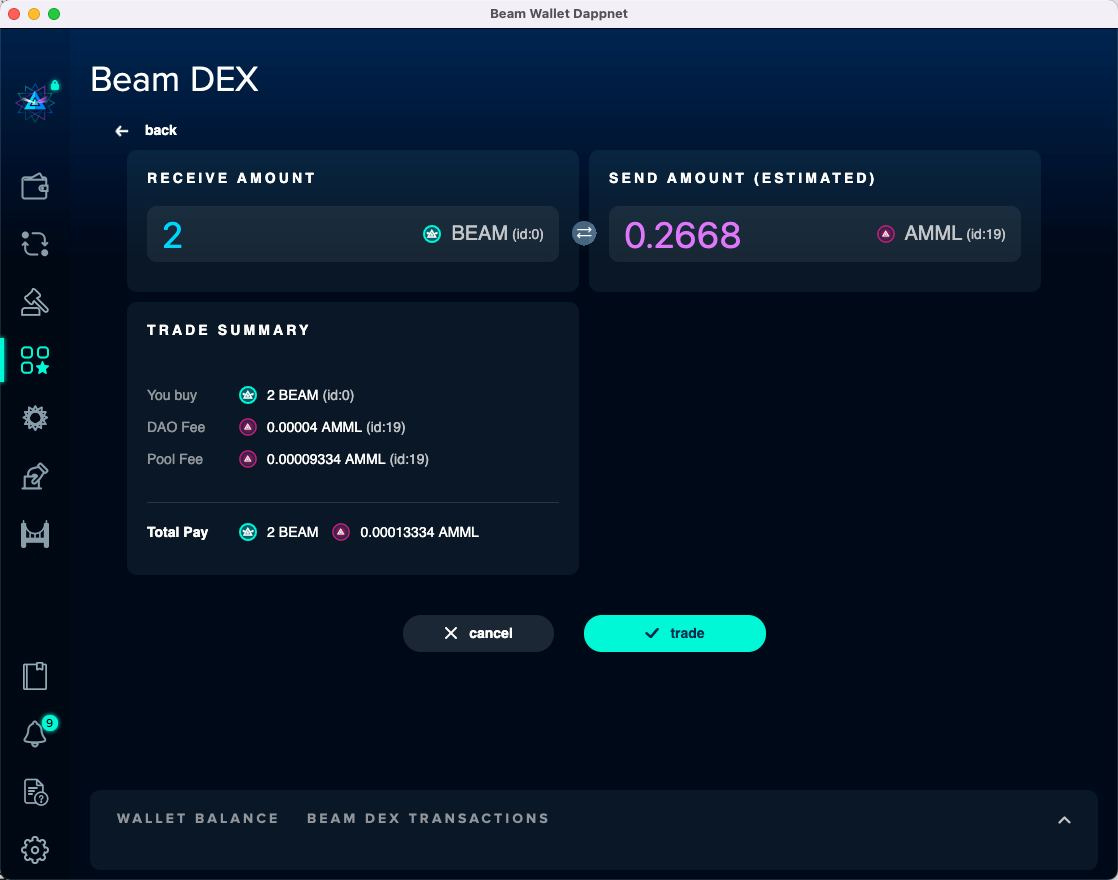Expand the bottom wallet balance panel
This screenshot has height=880, width=1118.
(x=1064, y=820)
